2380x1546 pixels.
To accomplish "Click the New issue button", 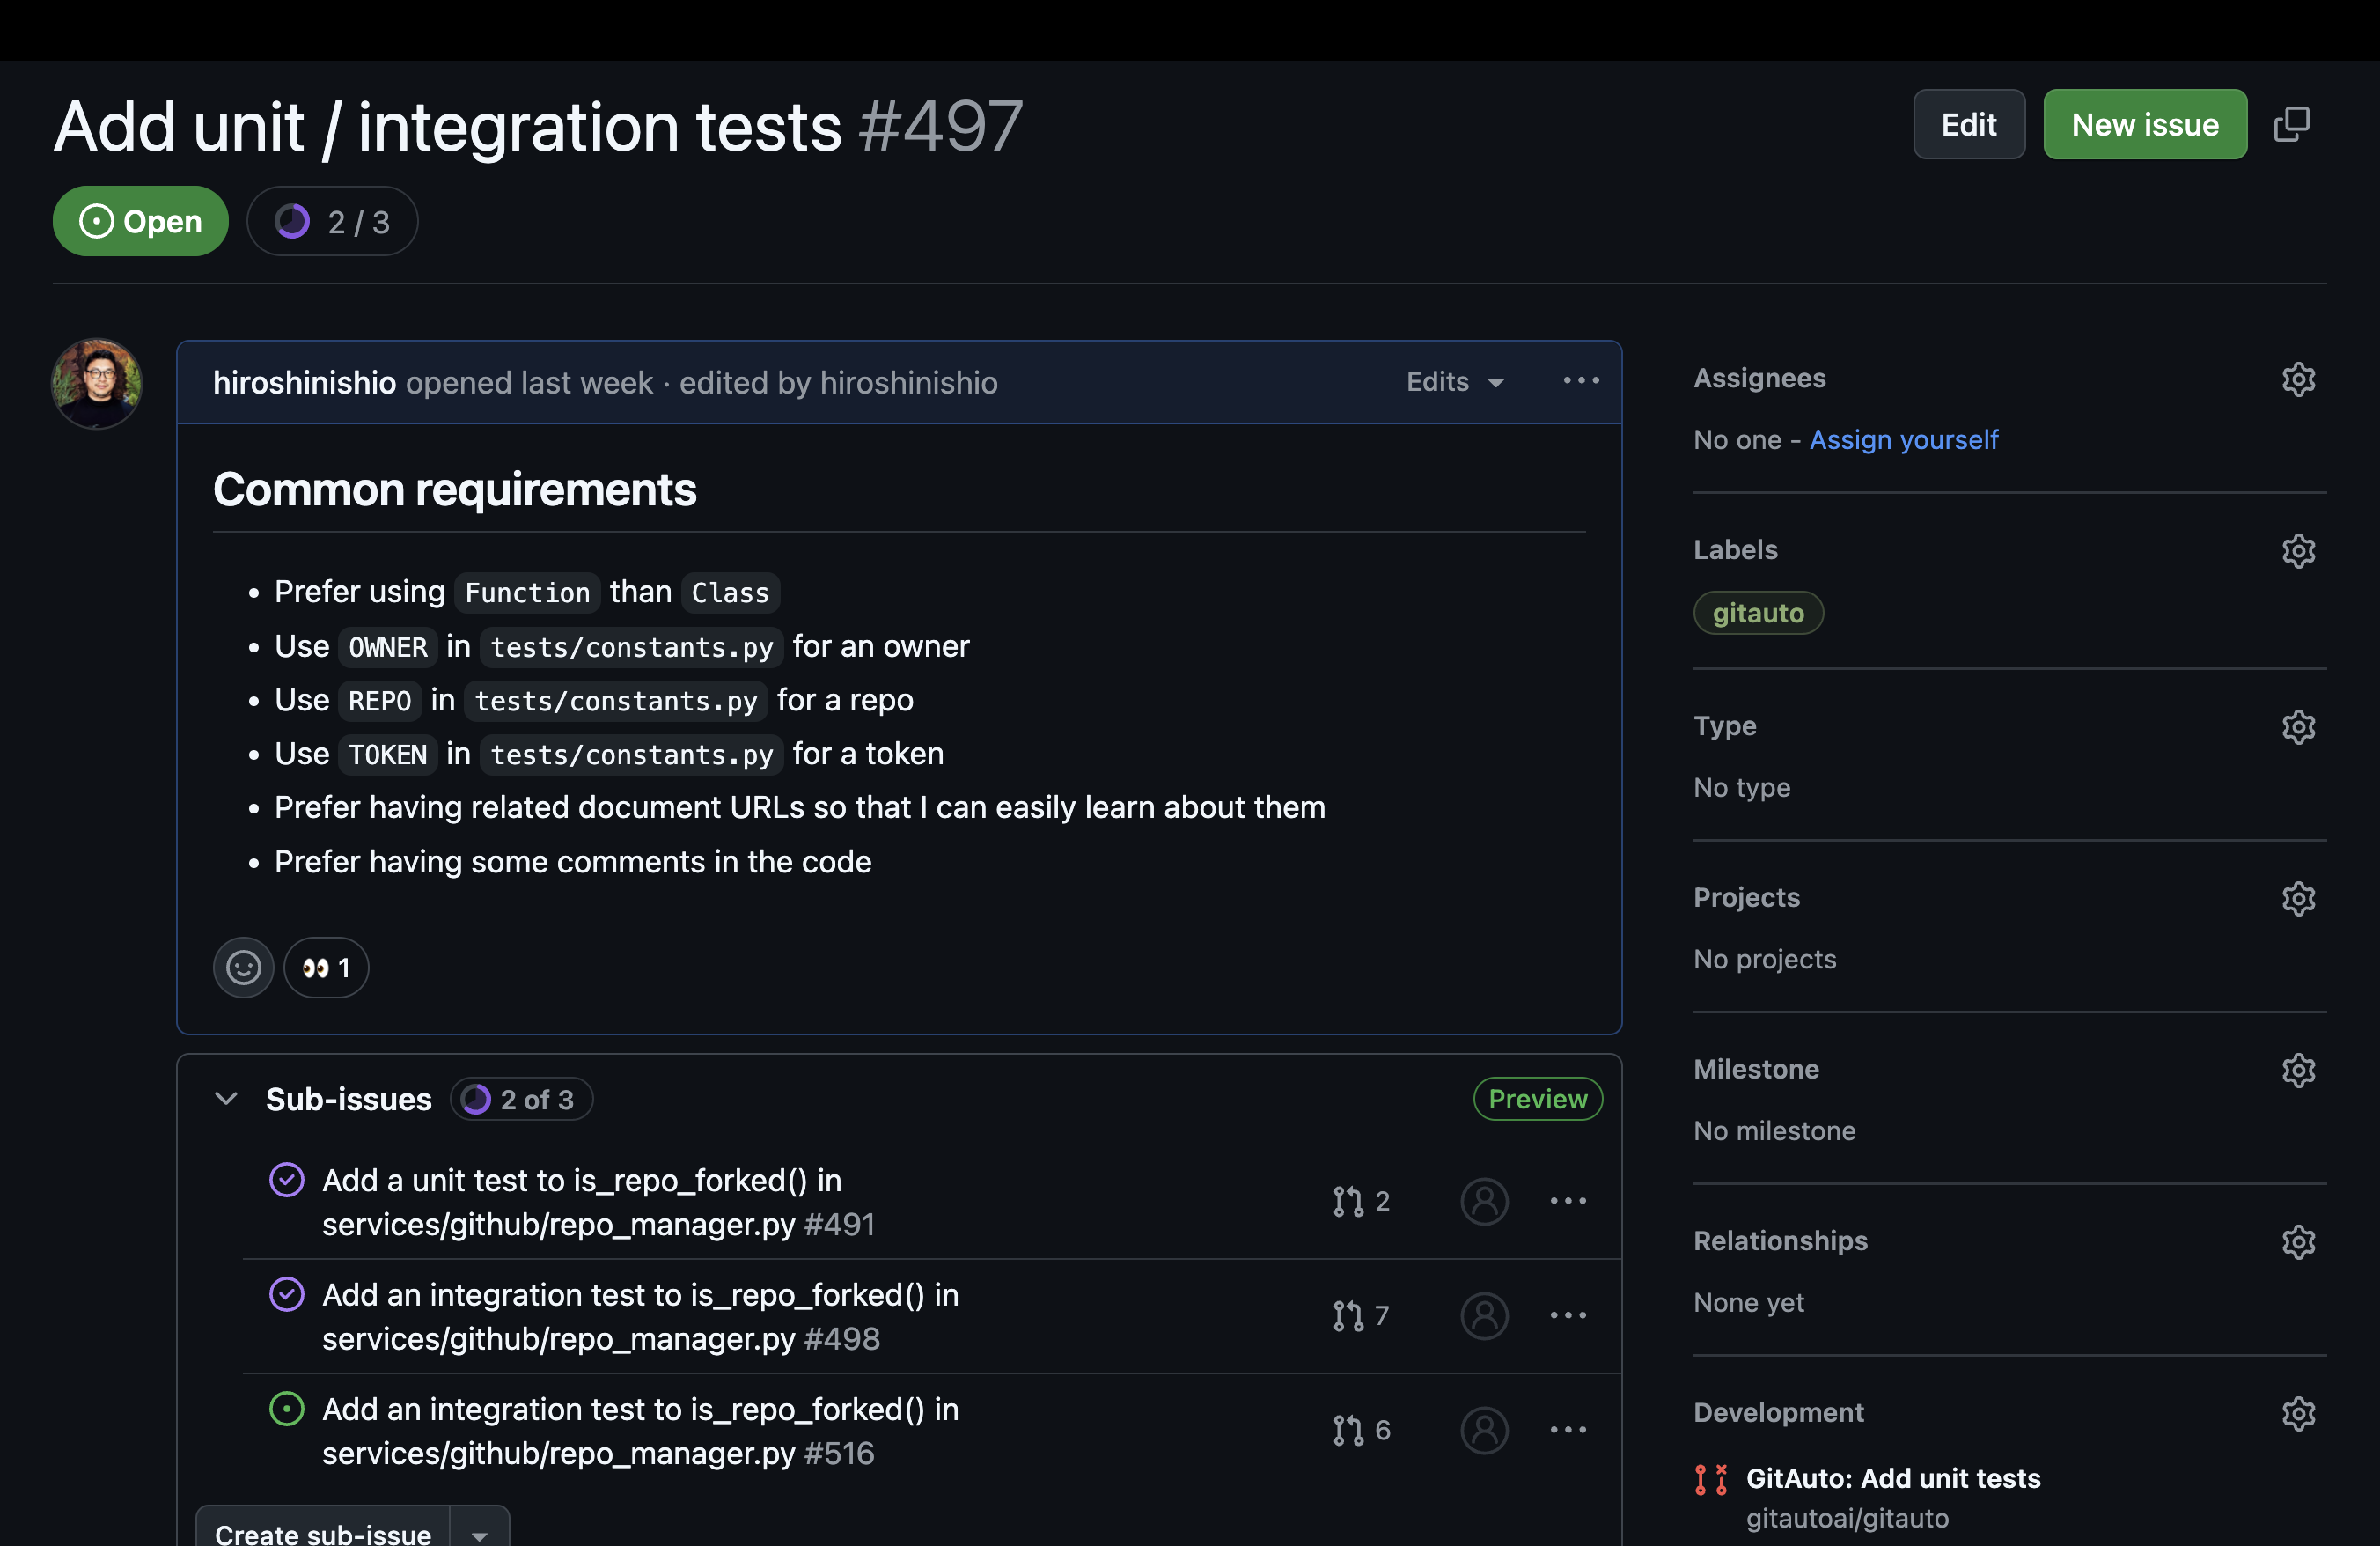I will [x=2146, y=123].
